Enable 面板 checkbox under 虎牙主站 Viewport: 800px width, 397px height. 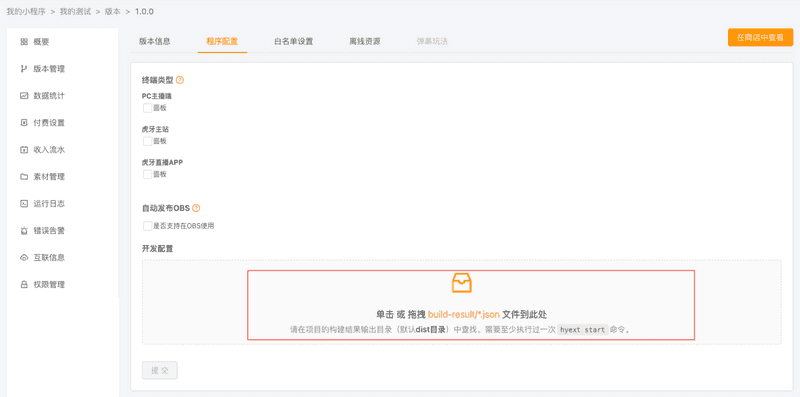click(147, 141)
